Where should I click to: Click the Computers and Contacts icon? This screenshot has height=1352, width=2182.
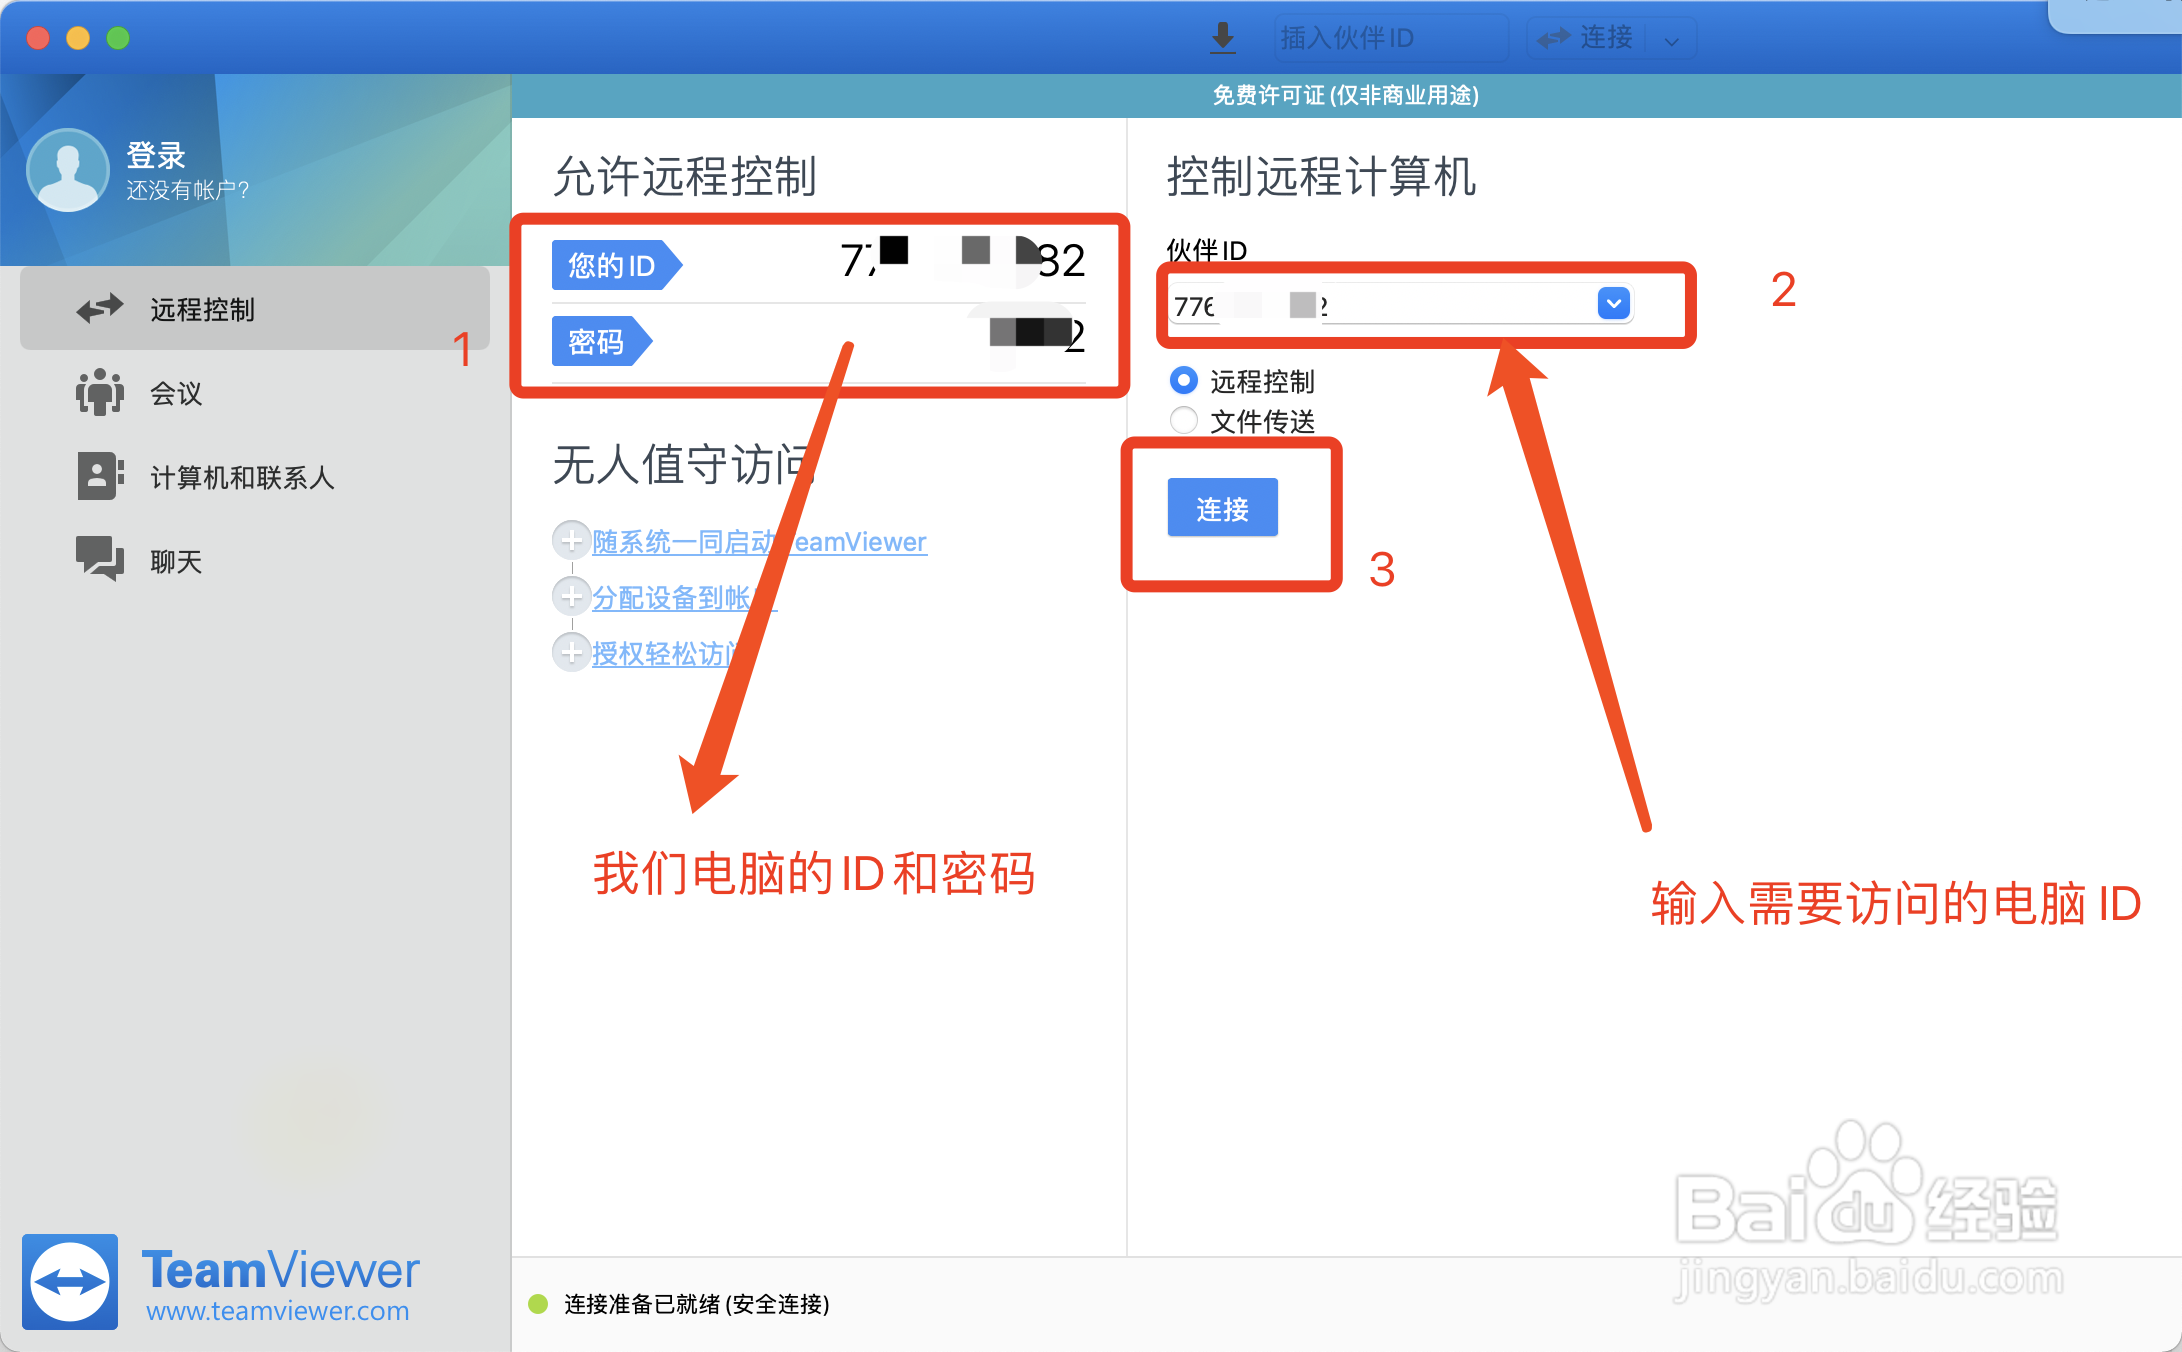coord(100,476)
